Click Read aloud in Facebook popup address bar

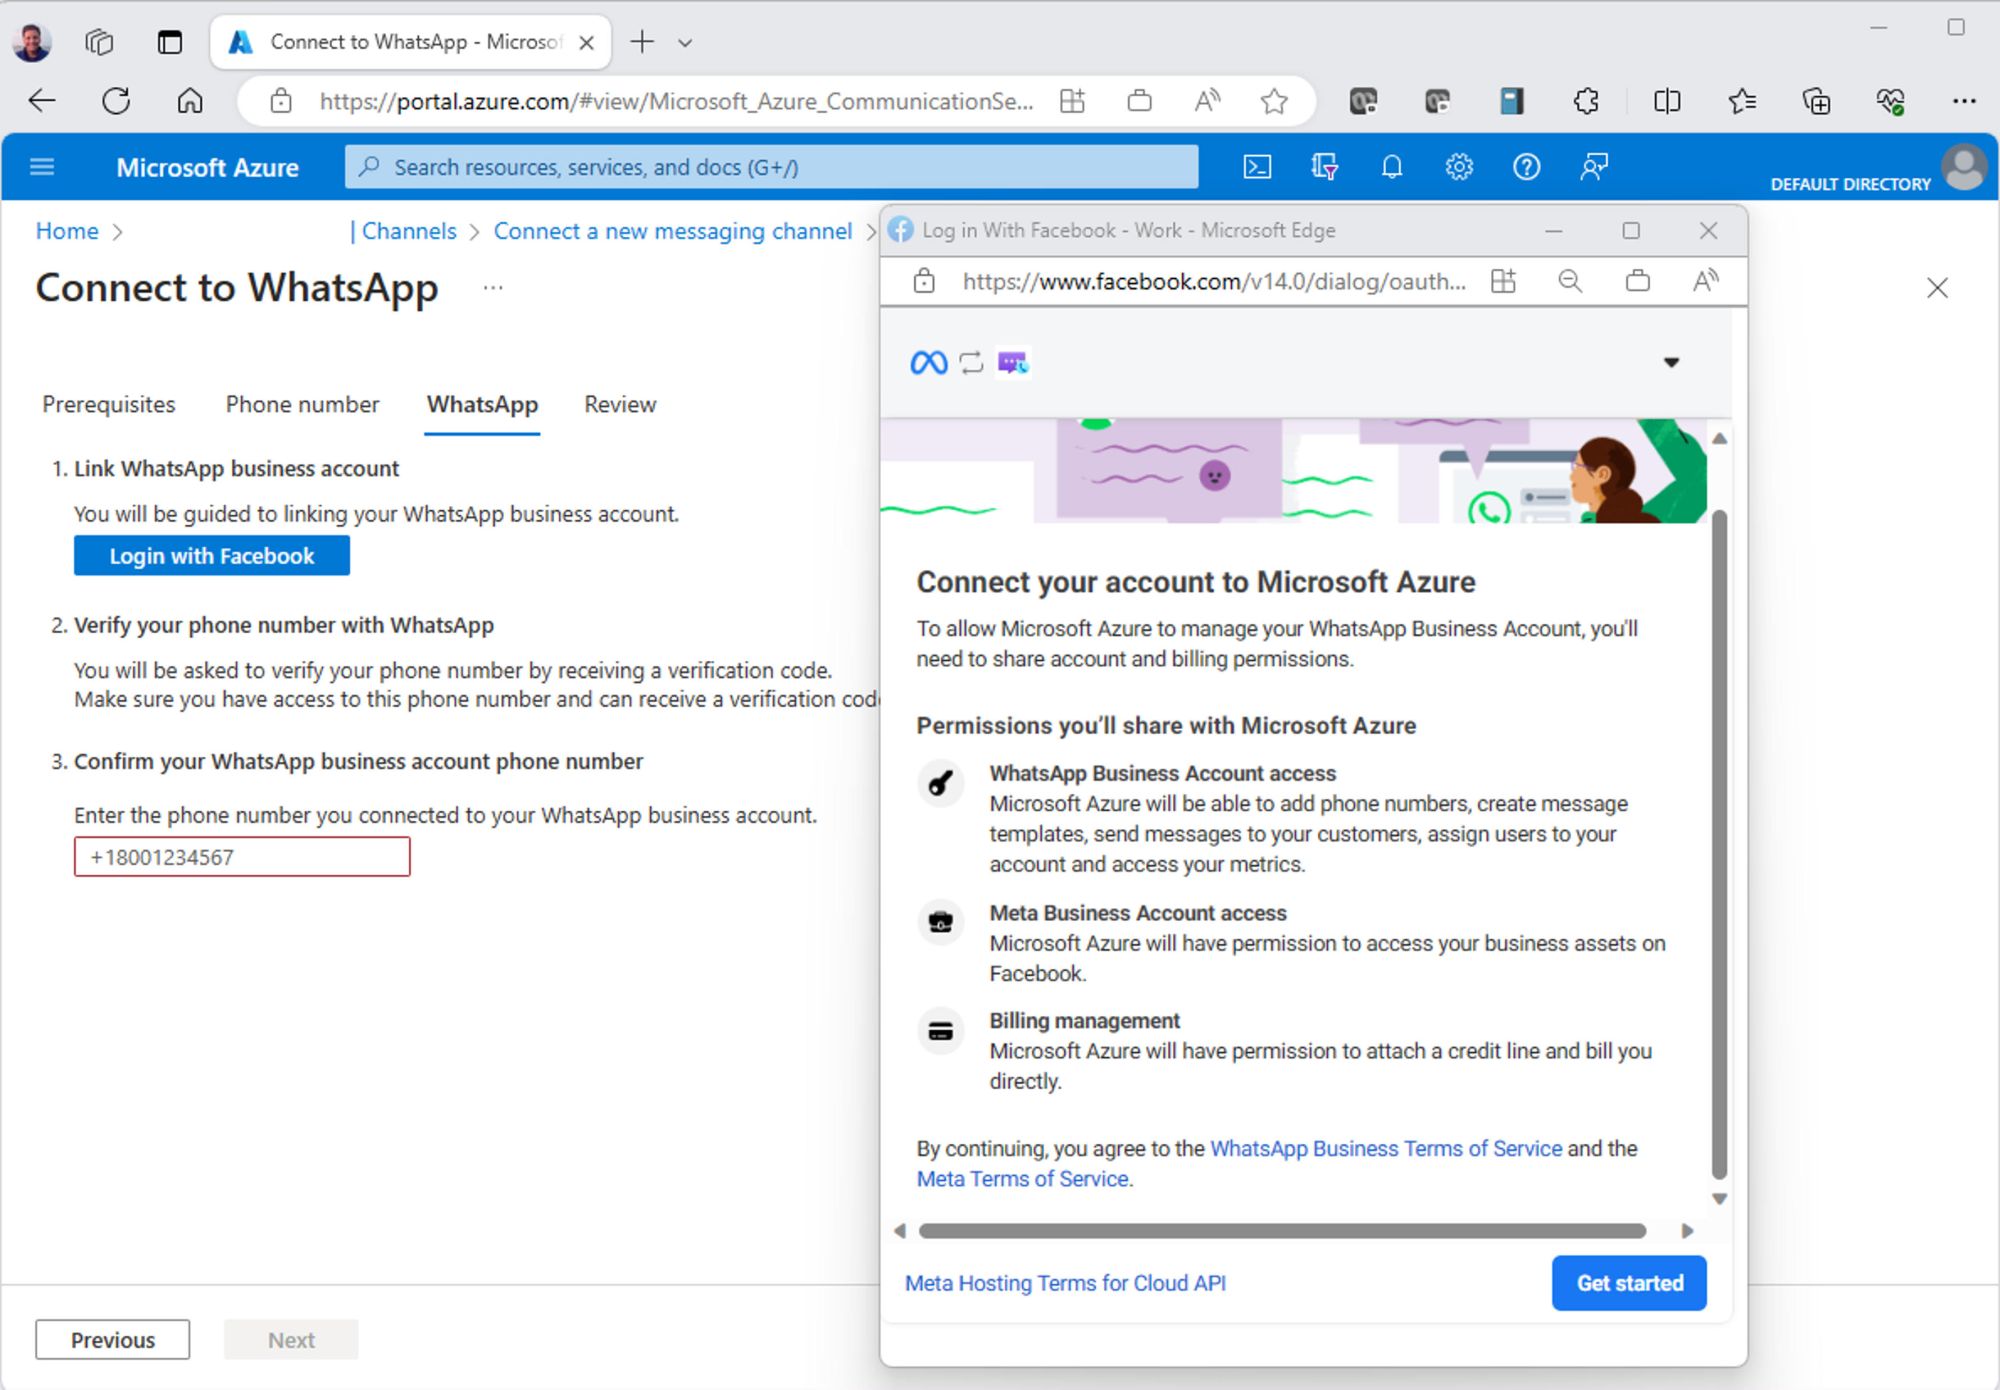[x=1705, y=282]
